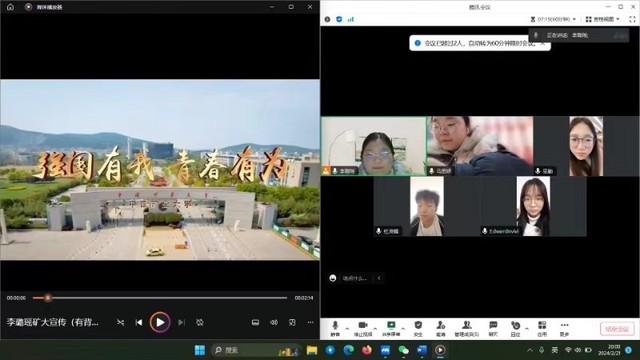Toggle shuffle playback mode
The image size is (640, 360).
[x=120, y=322]
